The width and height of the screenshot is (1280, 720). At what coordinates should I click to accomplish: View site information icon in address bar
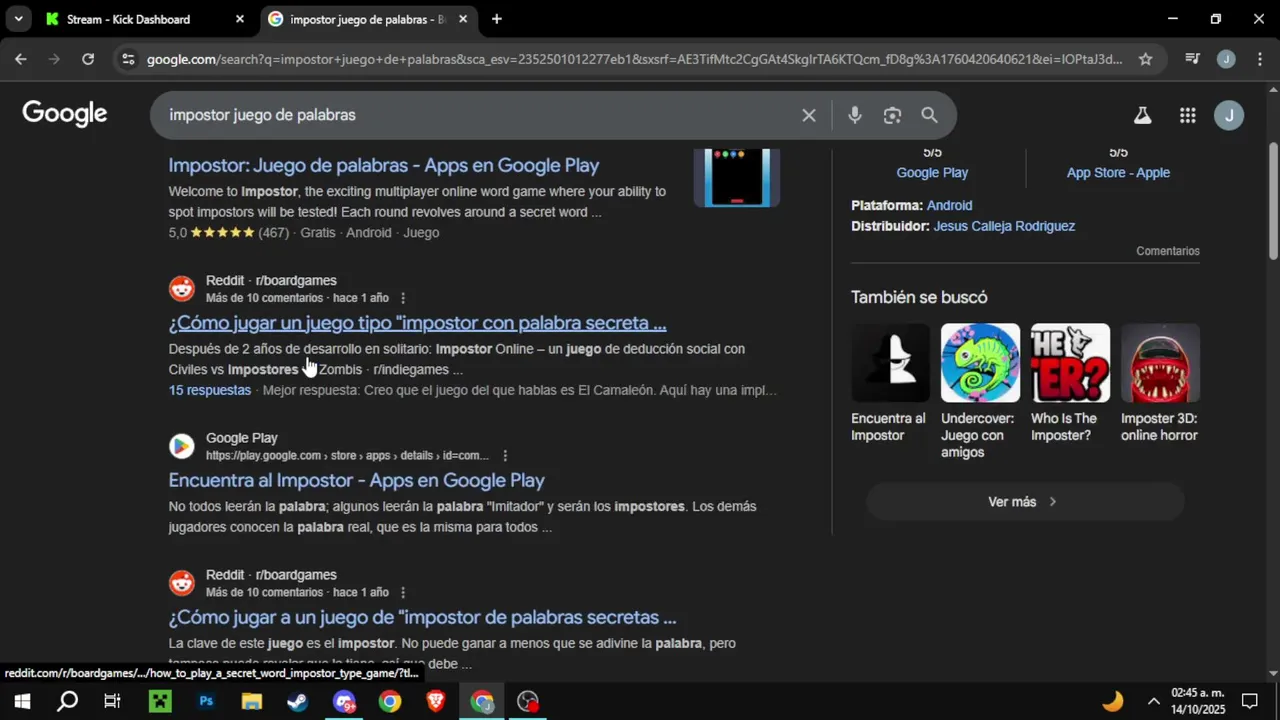127,59
